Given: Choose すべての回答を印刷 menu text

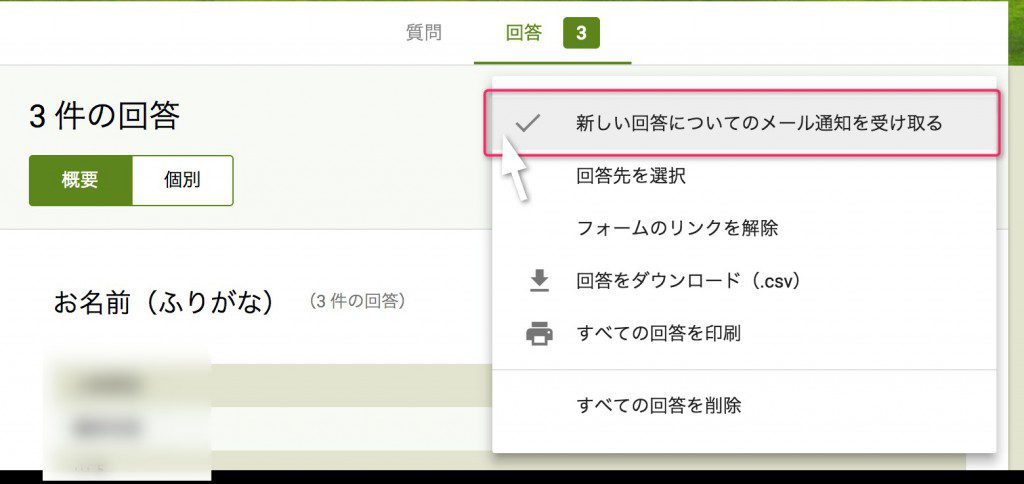Looking at the screenshot, I should pyautogui.click(x=658, y=333).
